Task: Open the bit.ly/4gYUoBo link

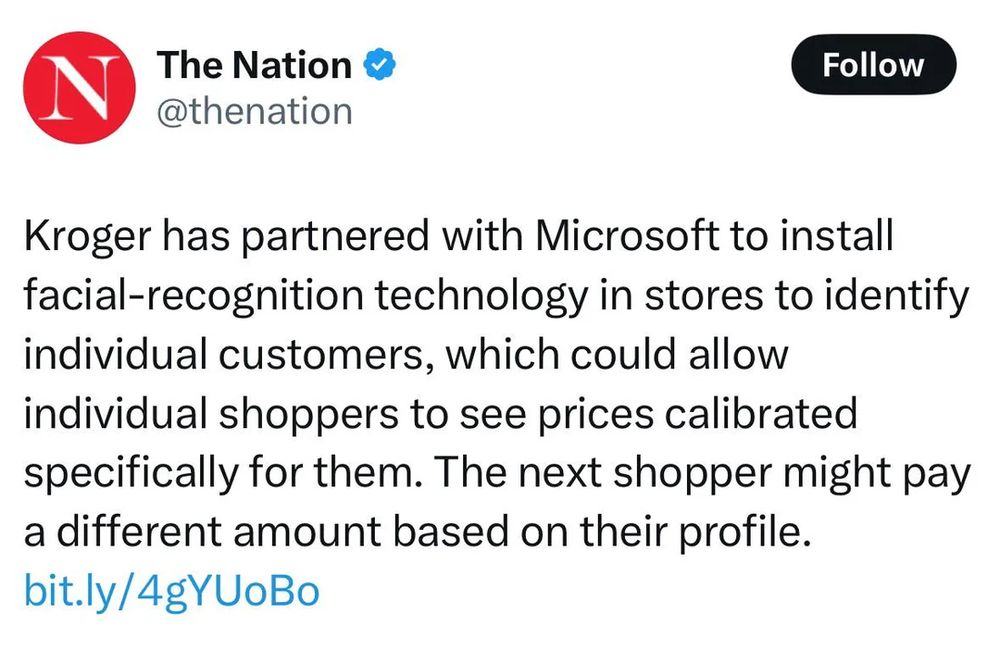Action: pos(172,591)
